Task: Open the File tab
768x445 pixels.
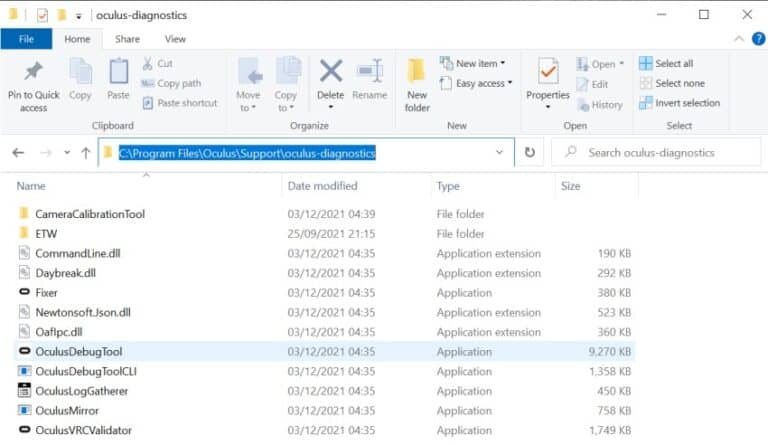Action: click(26, 39)
